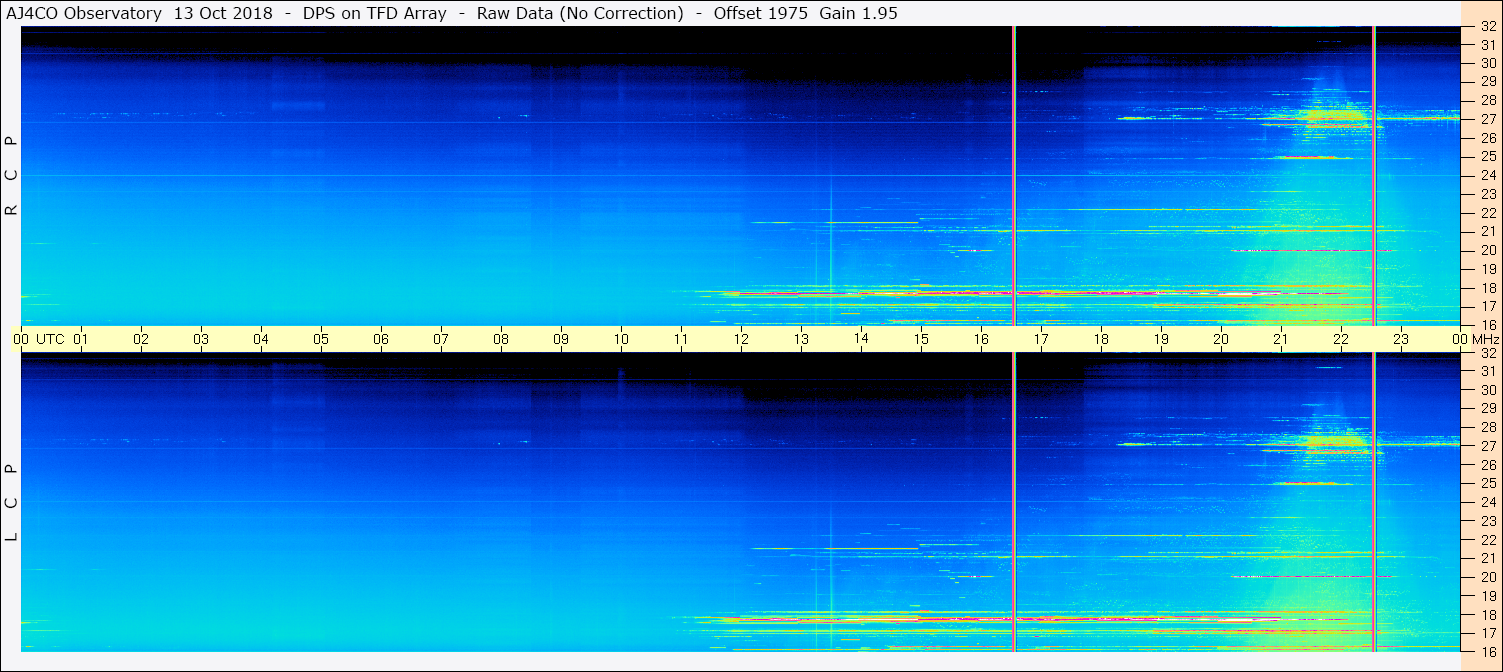Viewport: 1503px width, 672px height.
Task: Click the "01" hour label on the time axis
Action: pyautogui.click(x=81, y=339)
